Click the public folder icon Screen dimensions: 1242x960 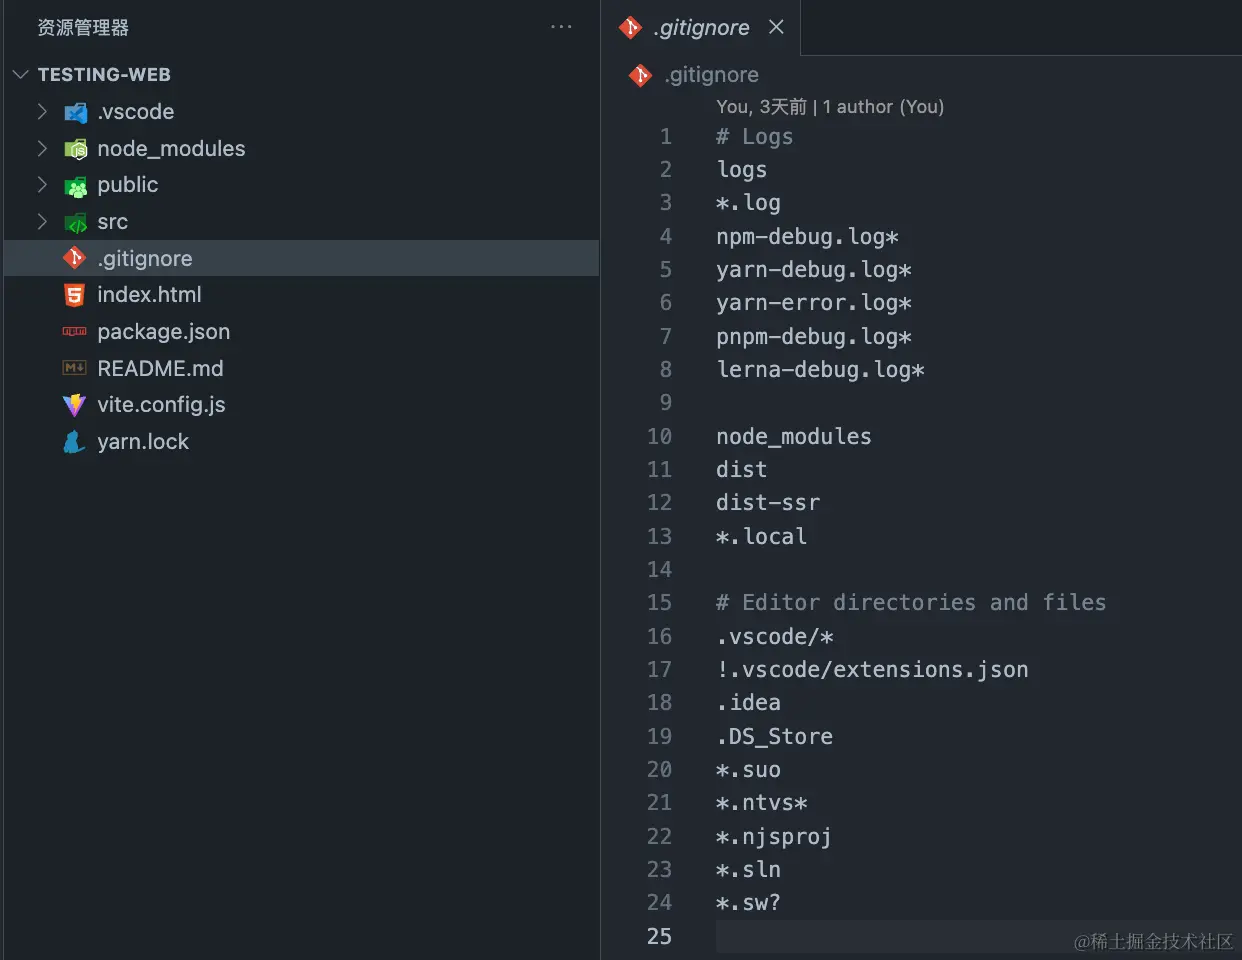75,185
